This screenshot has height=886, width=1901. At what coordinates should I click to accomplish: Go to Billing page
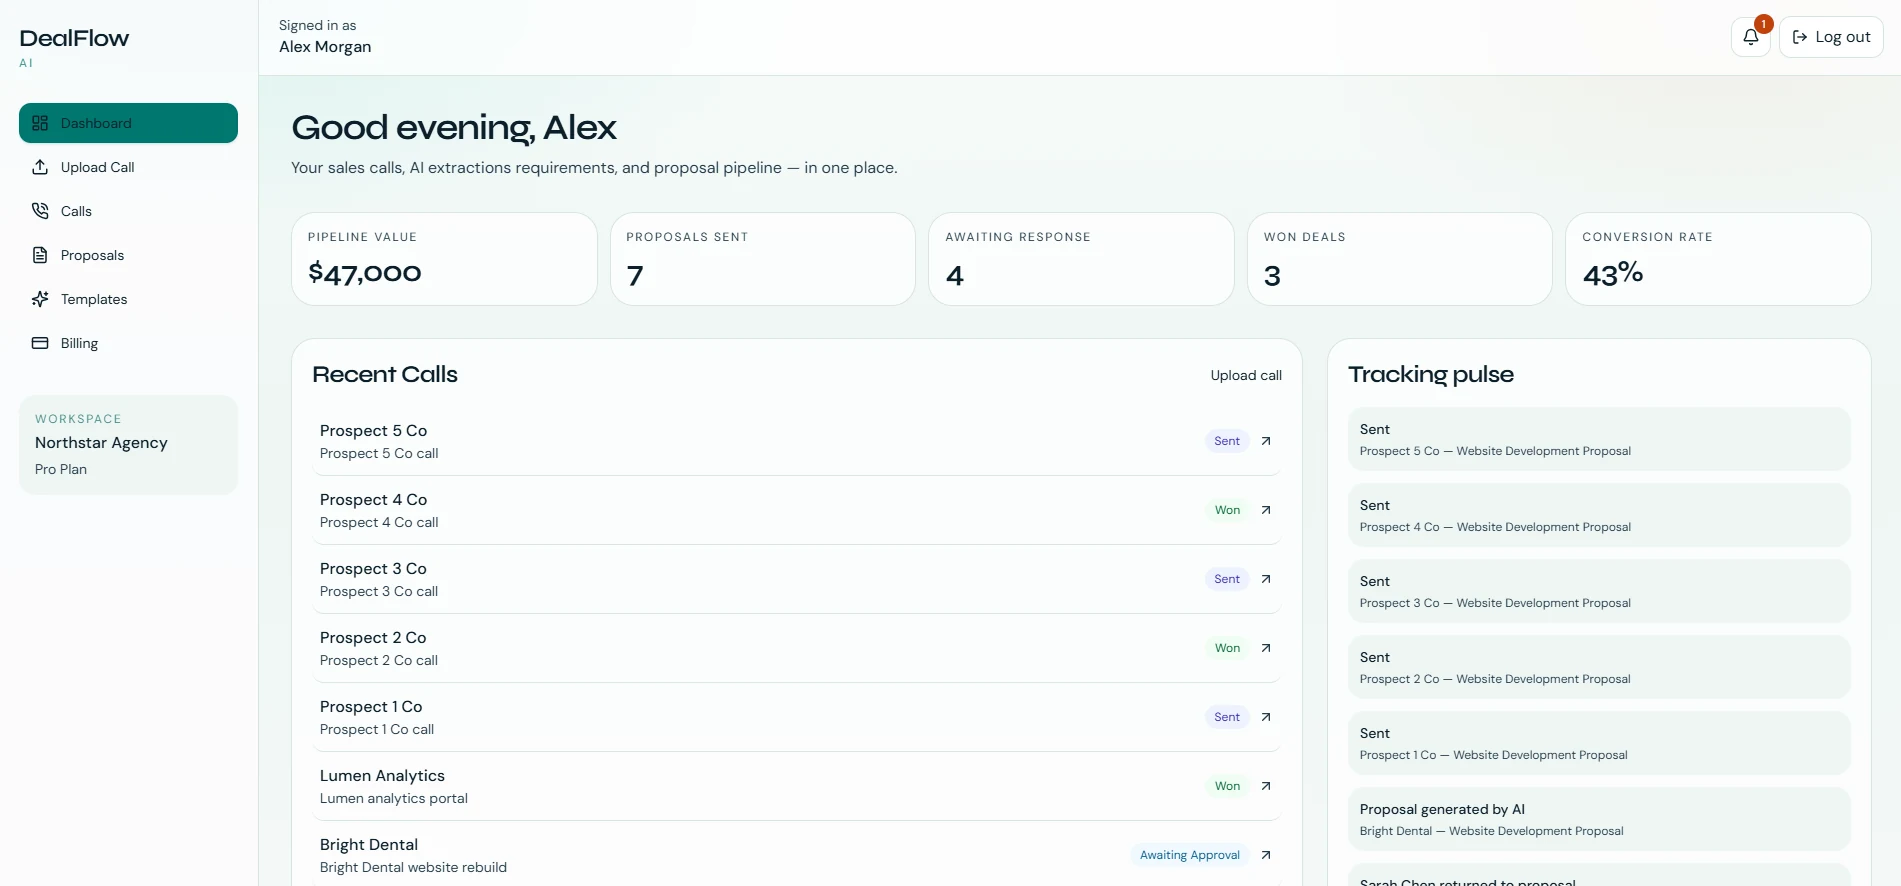click(128, 343)
